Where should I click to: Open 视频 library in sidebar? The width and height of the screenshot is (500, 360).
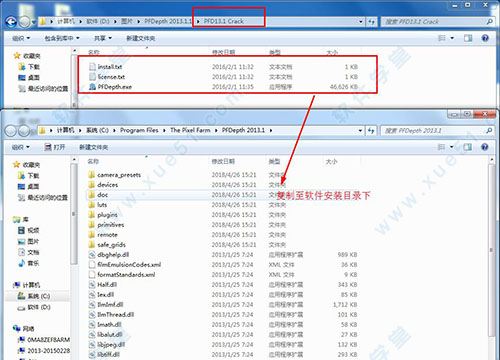(x=29, y=230)
